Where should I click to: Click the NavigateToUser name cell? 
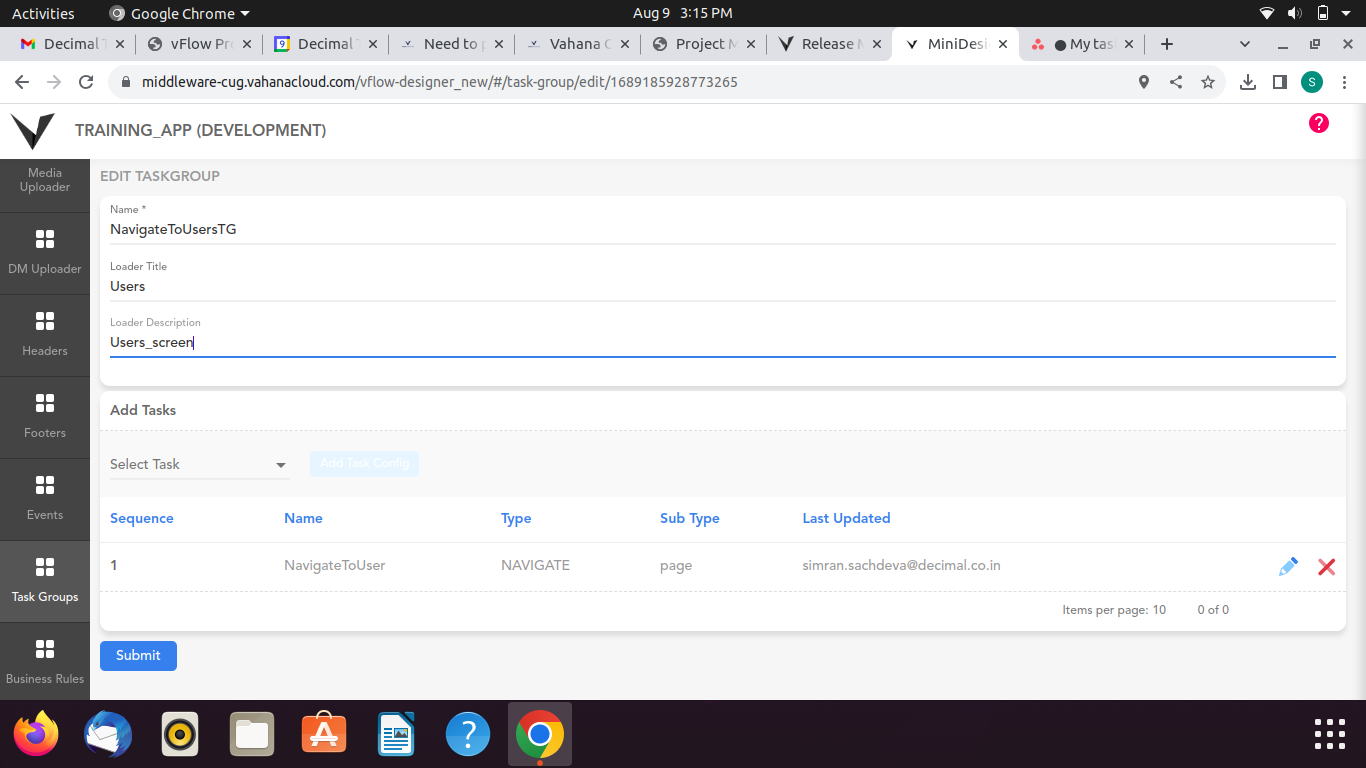335,565
